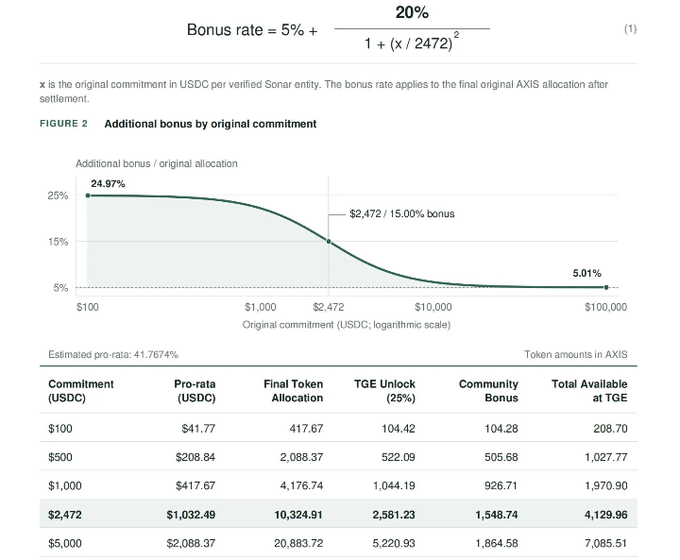The height and width of the screenshot is (560, 680).
Task: Click the 2,581.23 TGE unlock cell
Action: 394,515
